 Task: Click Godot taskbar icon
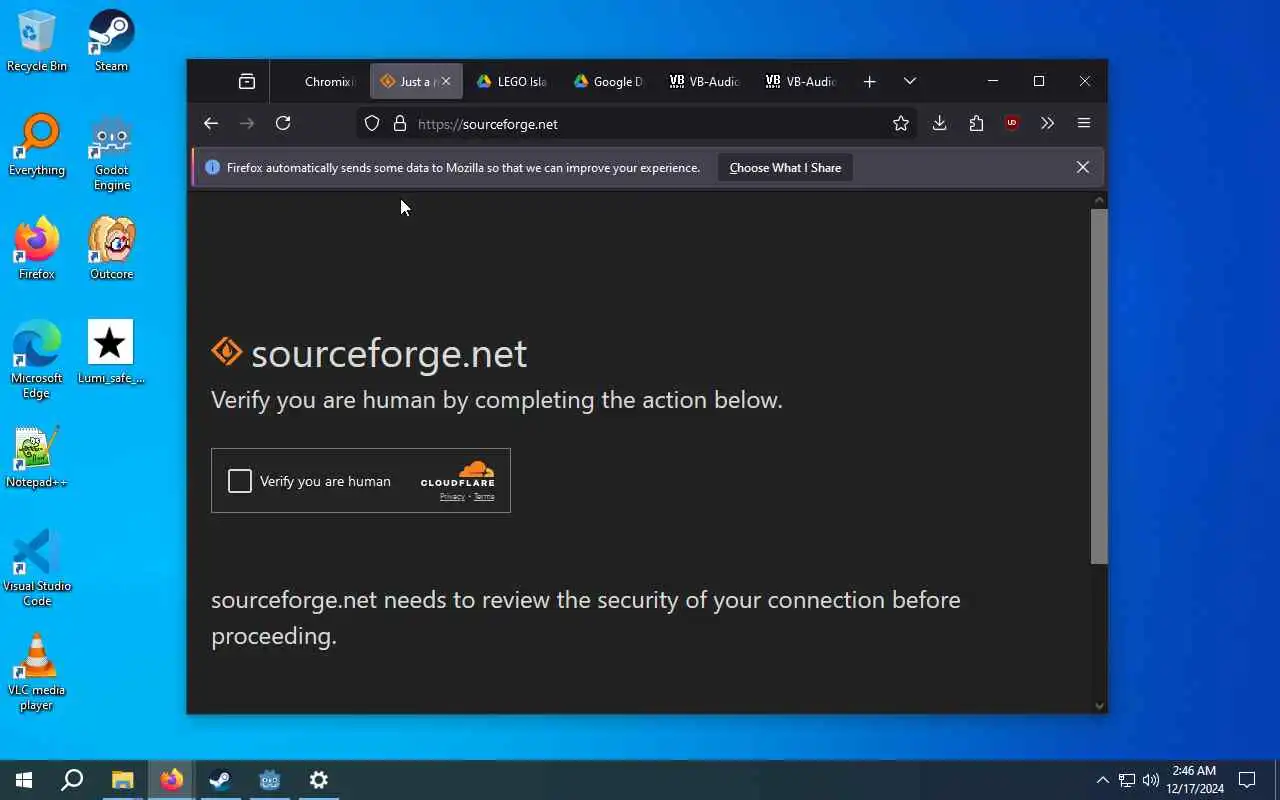(270, 780)
